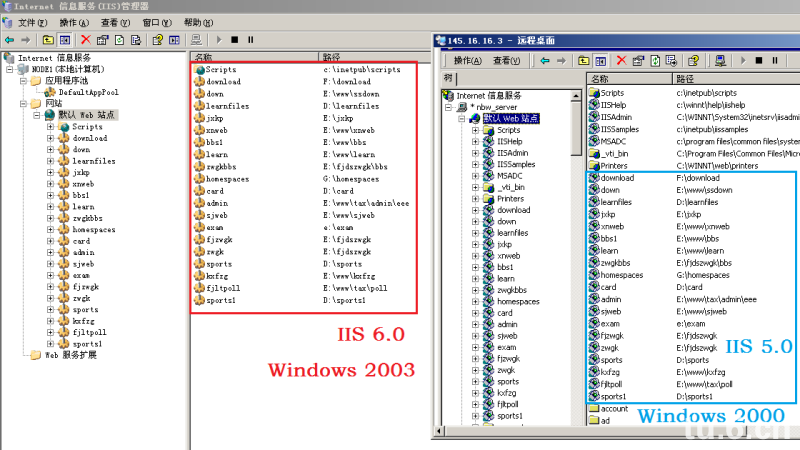Collapse NODE1 (本地计算机) tree node
This screenshot has width=800, height=450.
pyautogui.click(x=9, y=69)
